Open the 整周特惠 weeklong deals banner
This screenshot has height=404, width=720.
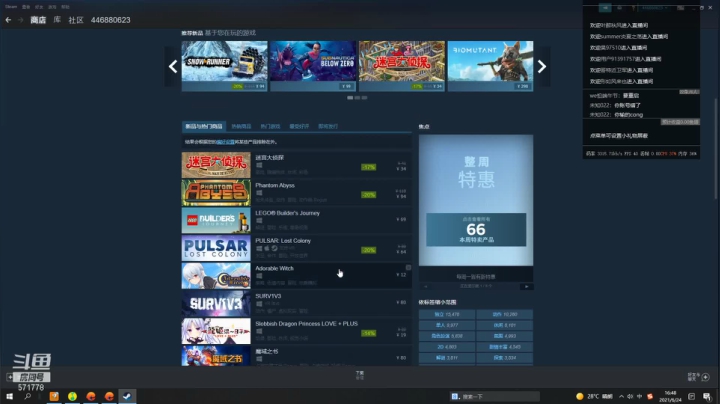476,200
